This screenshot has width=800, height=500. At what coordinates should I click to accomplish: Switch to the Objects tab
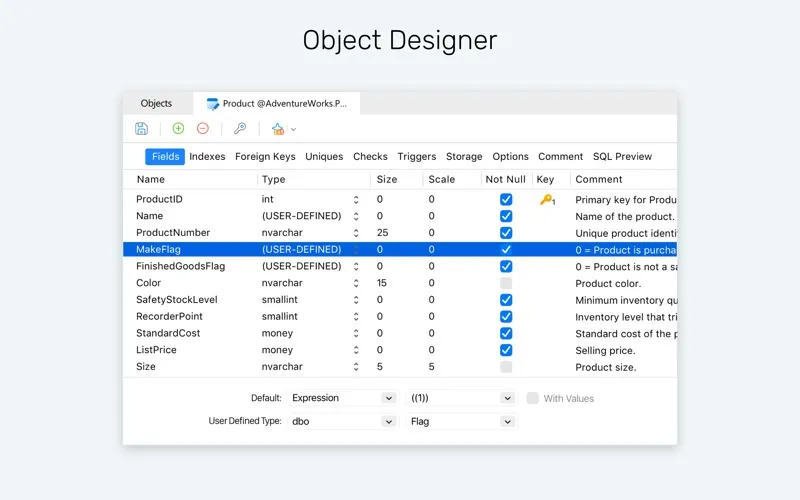pos(156,104)
